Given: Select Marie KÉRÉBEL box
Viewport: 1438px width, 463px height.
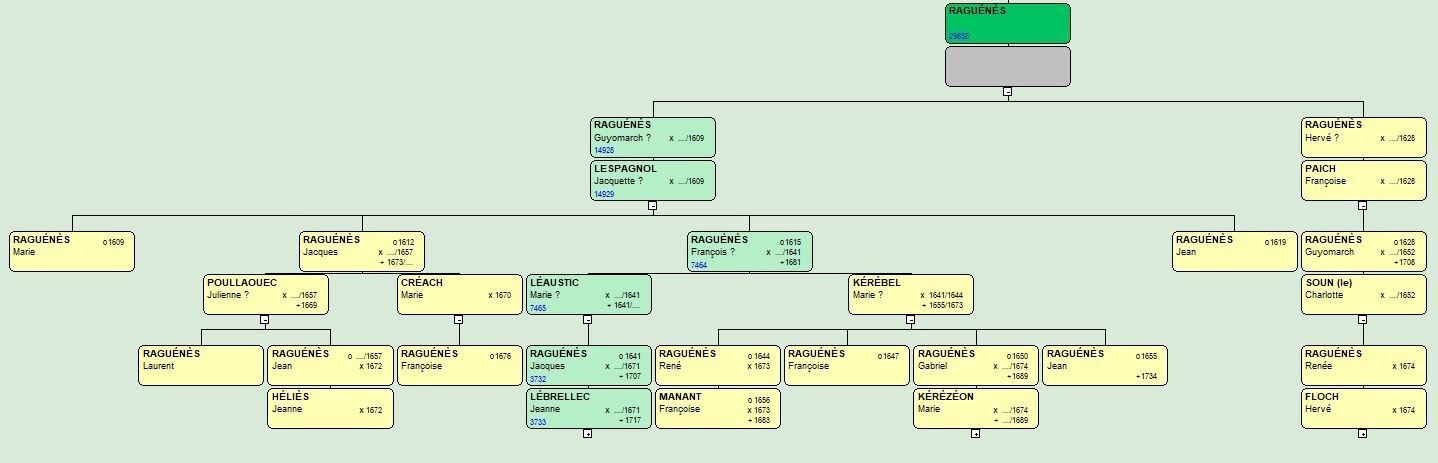Looking at the screenshot, I should pyautogui.click(x=911, y=295).
